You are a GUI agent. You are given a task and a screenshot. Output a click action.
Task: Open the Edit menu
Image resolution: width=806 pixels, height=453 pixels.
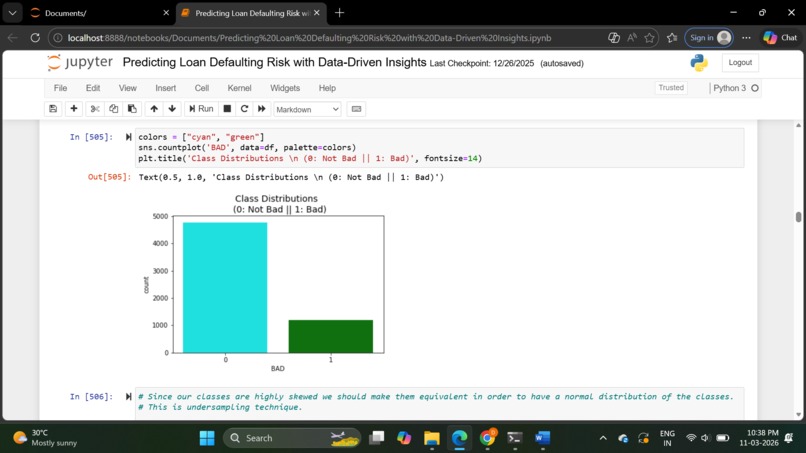[93, 88]
